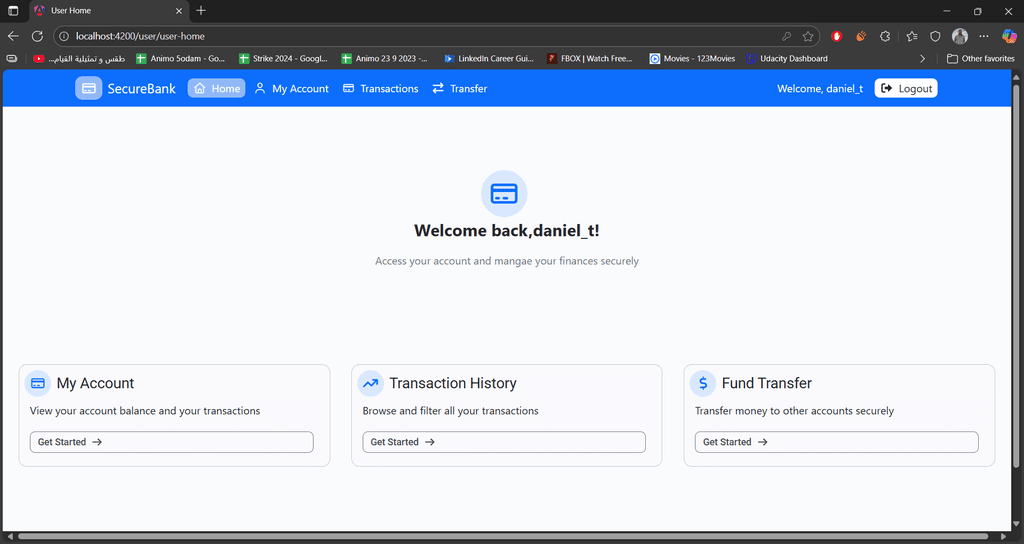1024x544 pixels.
Task: Go to My Account in navbar
Action: pyautogui.click(x=291, y=88)
